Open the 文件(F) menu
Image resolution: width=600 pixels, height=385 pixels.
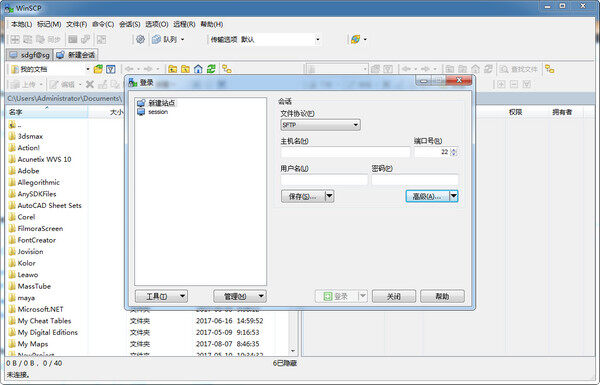77,24
